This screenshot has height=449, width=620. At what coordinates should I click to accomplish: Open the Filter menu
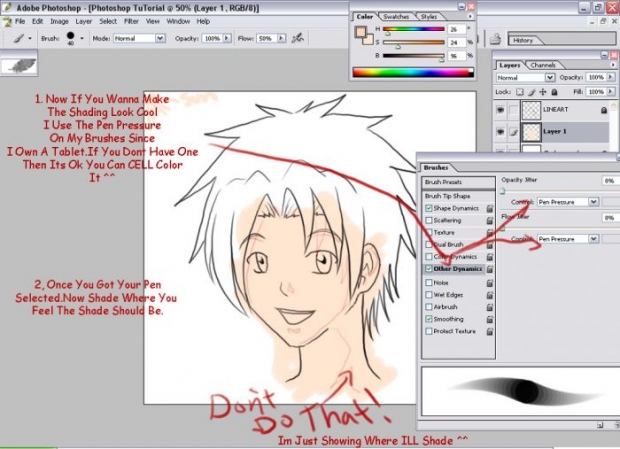pyautogui.click(x=131, y=21)
